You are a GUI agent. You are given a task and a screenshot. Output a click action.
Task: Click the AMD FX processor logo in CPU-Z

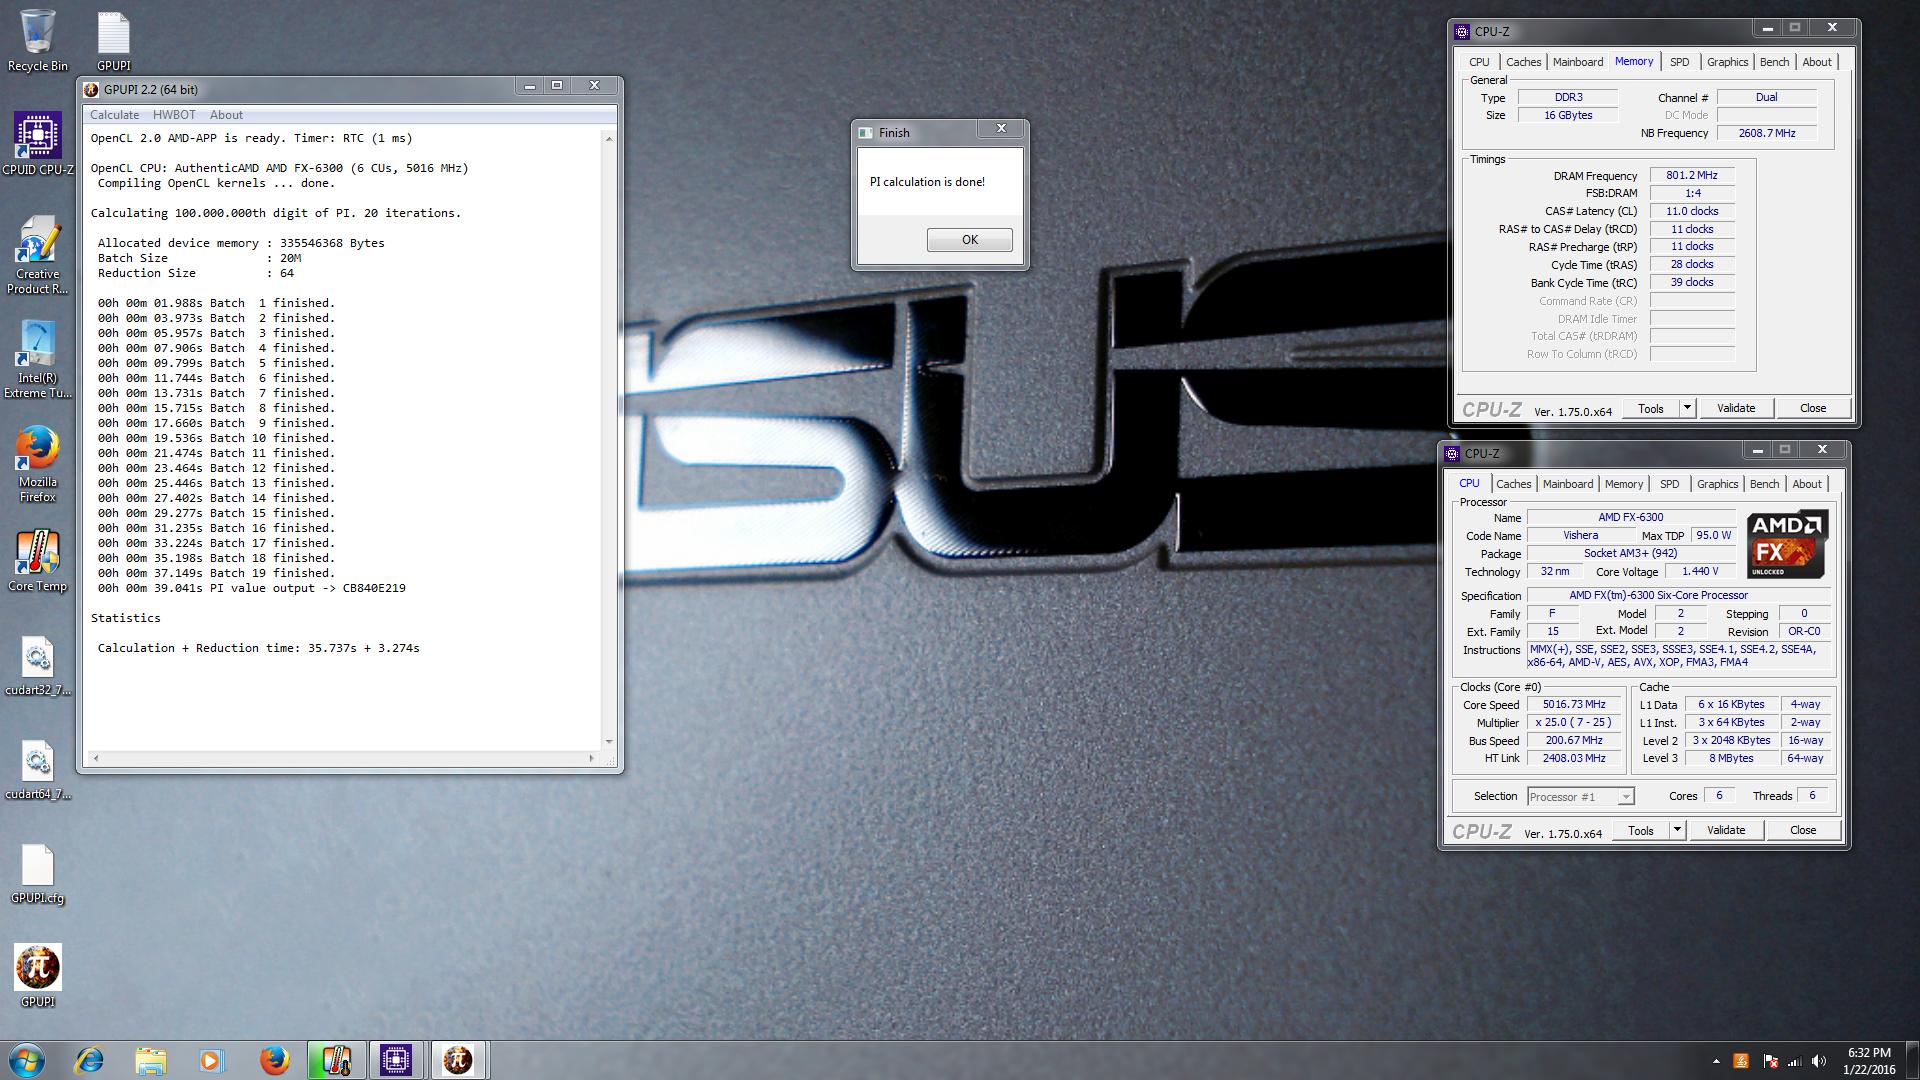pyautogui.click(x=1787, y=544)
